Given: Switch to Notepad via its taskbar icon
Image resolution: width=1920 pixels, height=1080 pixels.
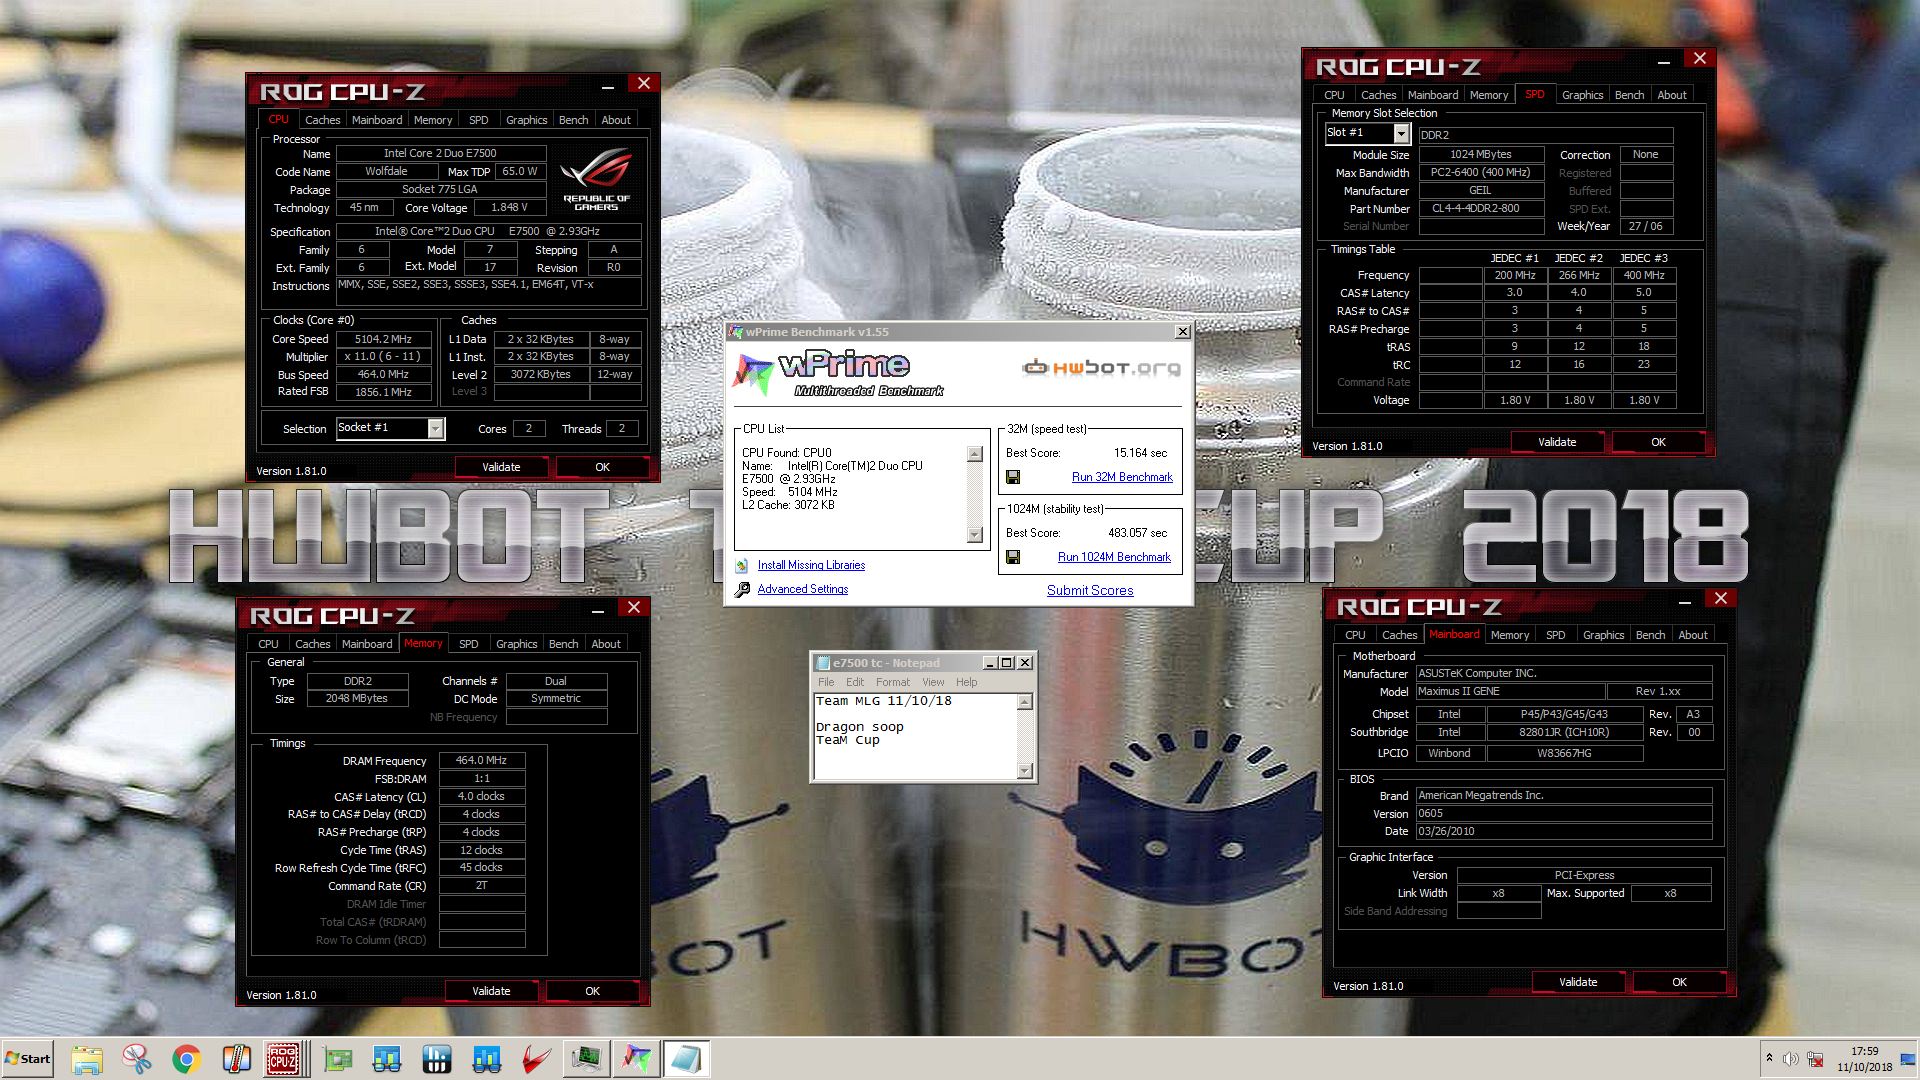Looking at the screenshot, I should (686, 1059).
